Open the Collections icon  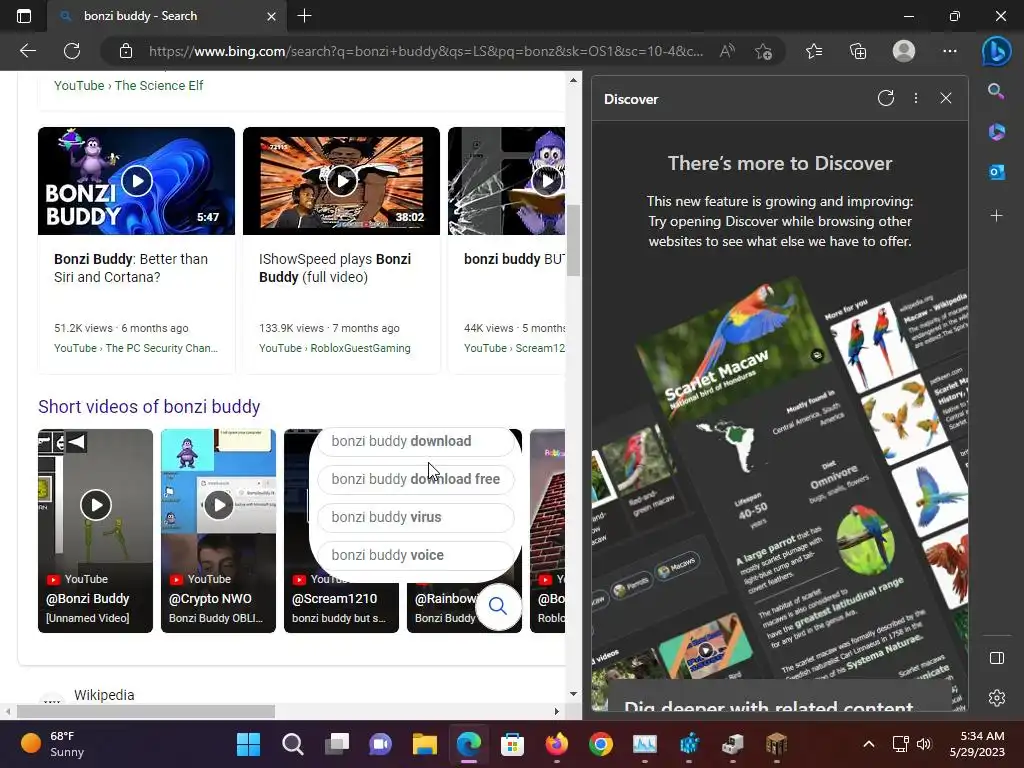tap(858, 51)
